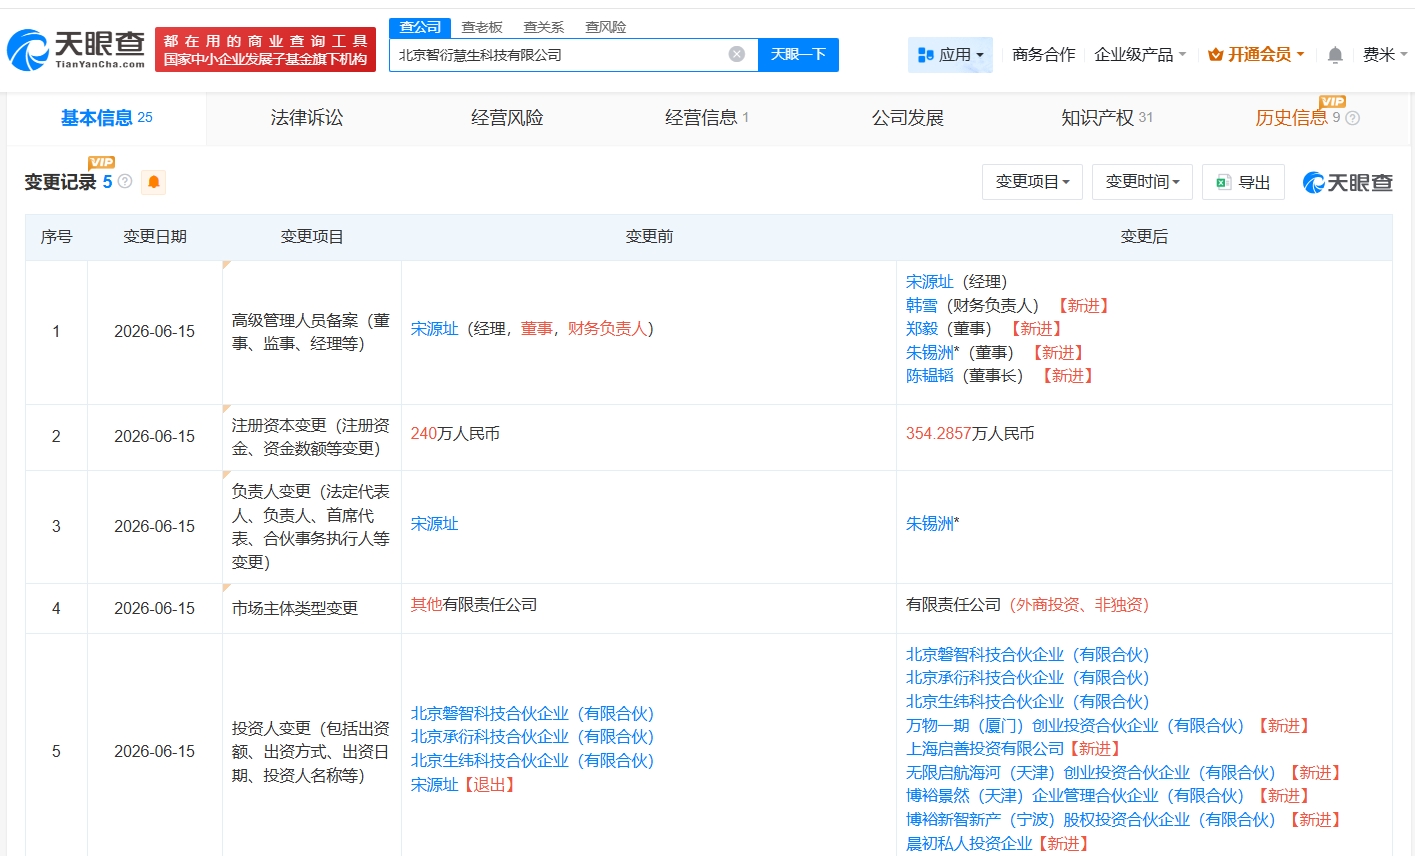
Task: Expand the 企业级产品 dropdown
Action: pyautogui.click(x=1140, y=55)
